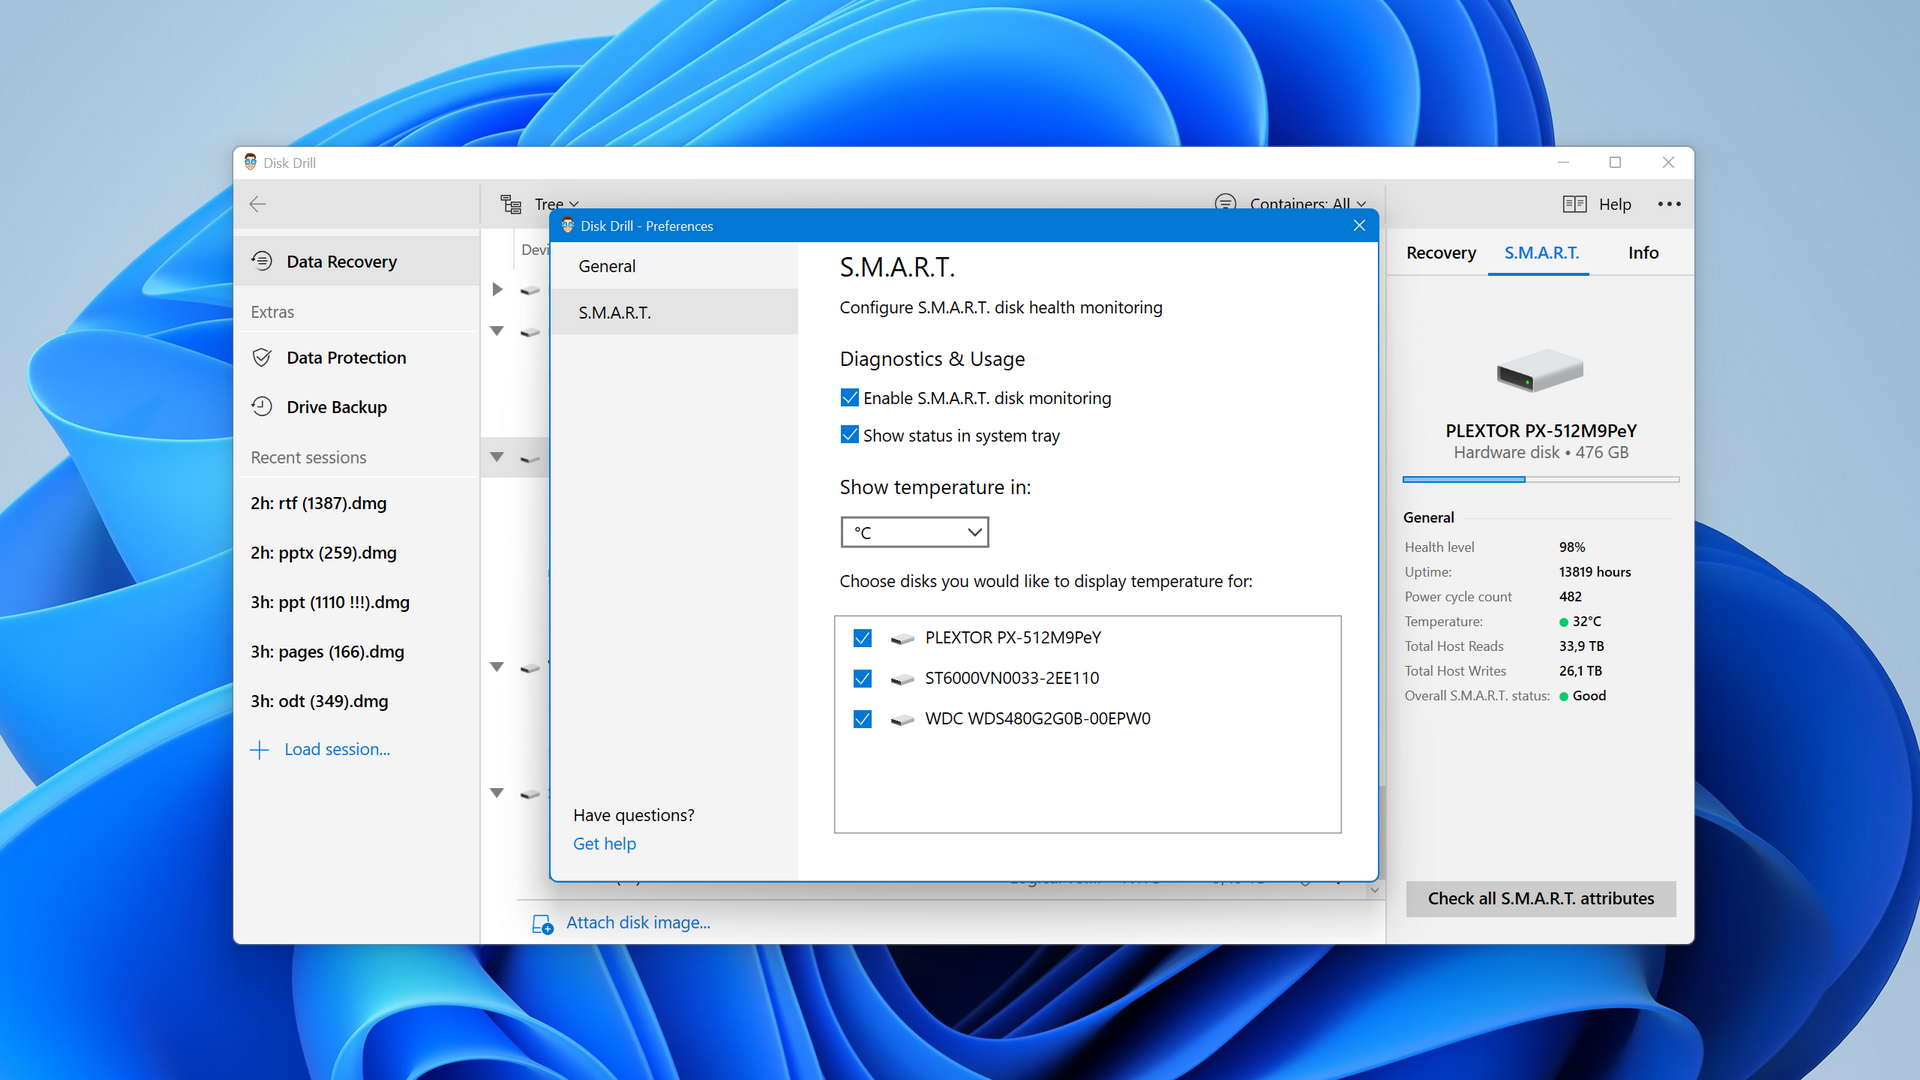Screen dimensions: 1920x1080
Task: Click the Tree view icon in the toolbar
Action: coord(511,203)
